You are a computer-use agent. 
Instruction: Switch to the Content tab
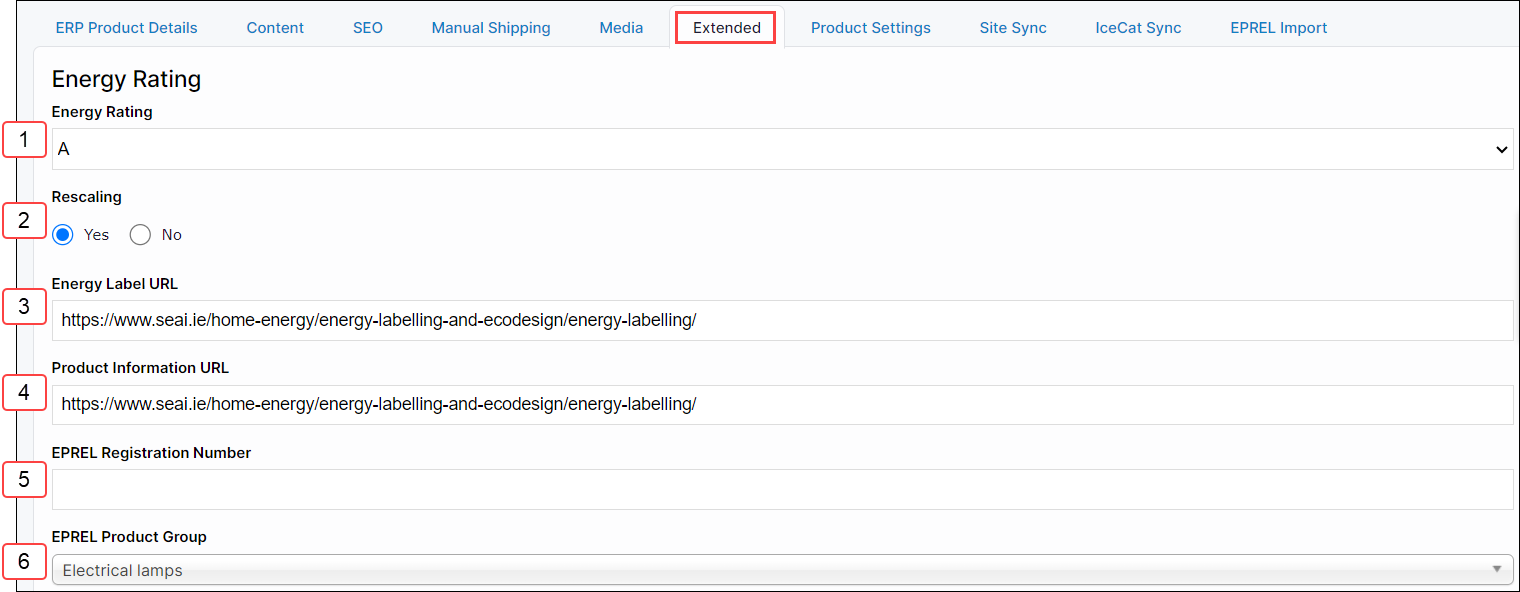275,28
